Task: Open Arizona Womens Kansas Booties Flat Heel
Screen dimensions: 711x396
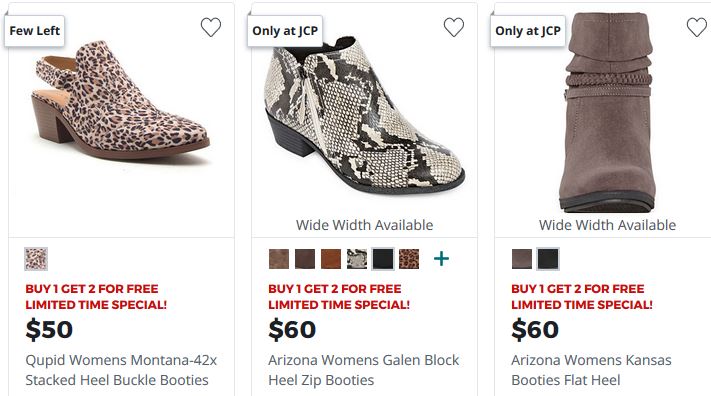Action: click(591, 370)
